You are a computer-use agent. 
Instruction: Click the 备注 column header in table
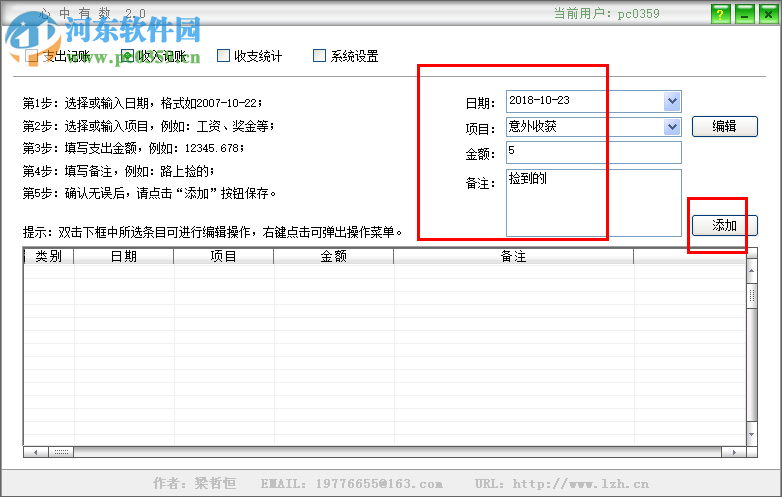514,256
